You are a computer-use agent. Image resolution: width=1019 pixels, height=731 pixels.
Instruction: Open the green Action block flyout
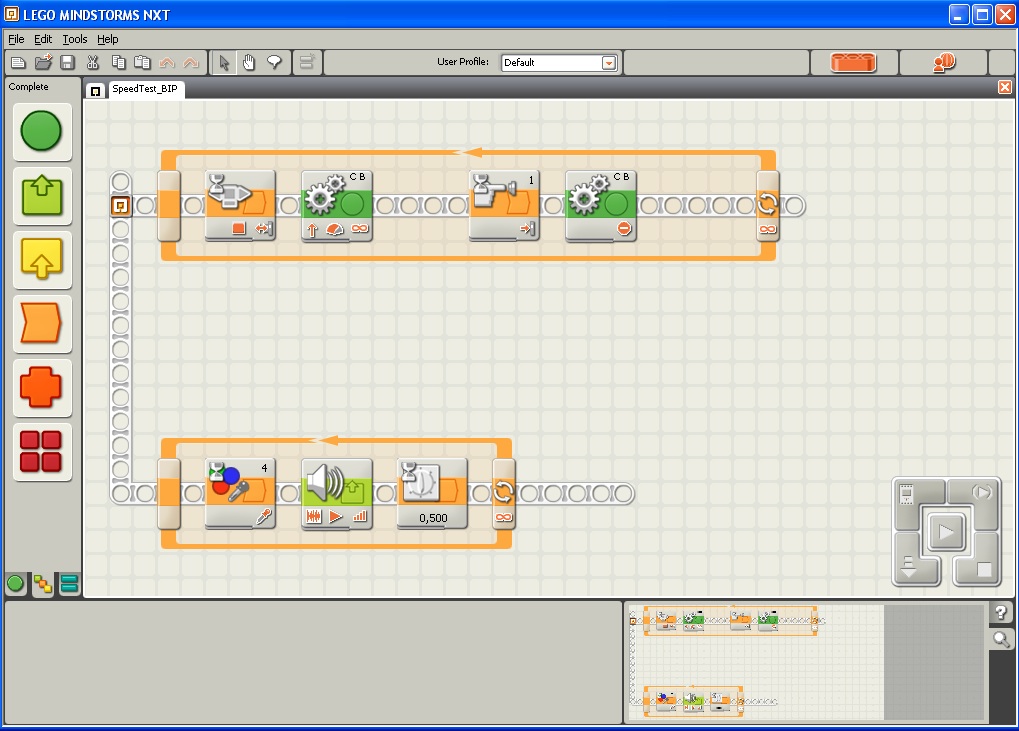[x=42, y=196]
